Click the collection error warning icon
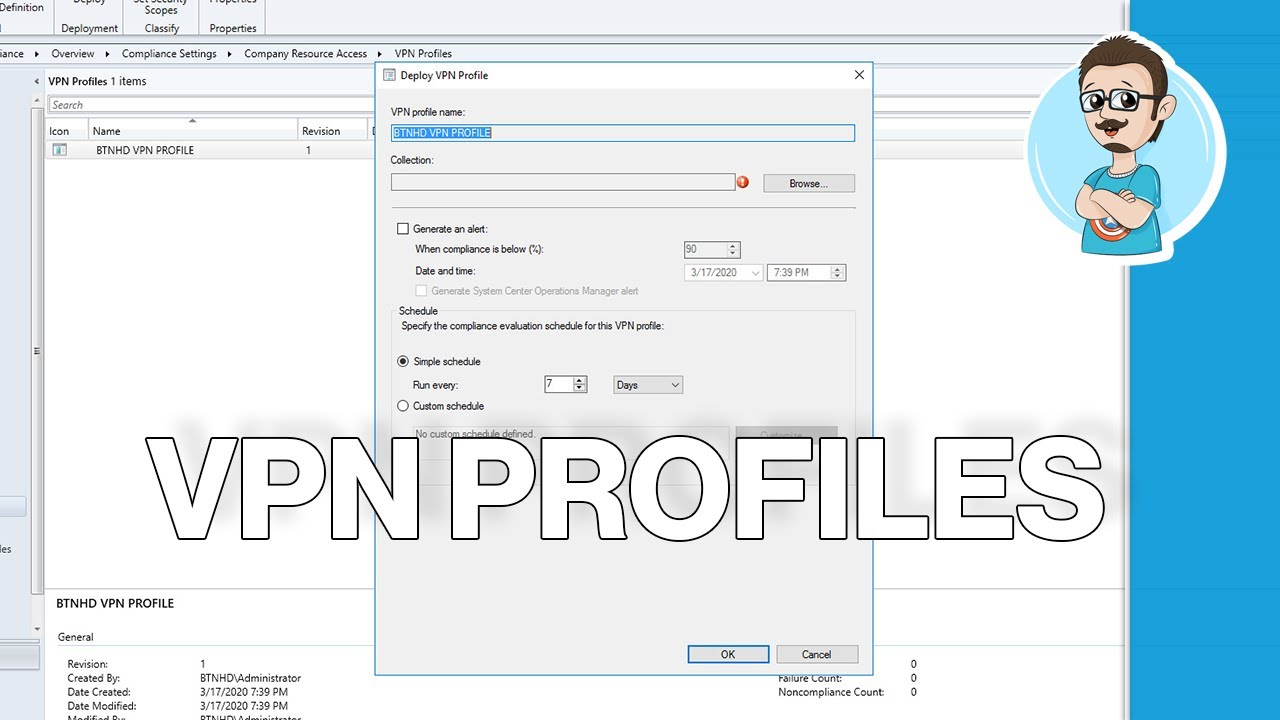The width and height of the screenshot is (1280, 720). tap(743, 182)
